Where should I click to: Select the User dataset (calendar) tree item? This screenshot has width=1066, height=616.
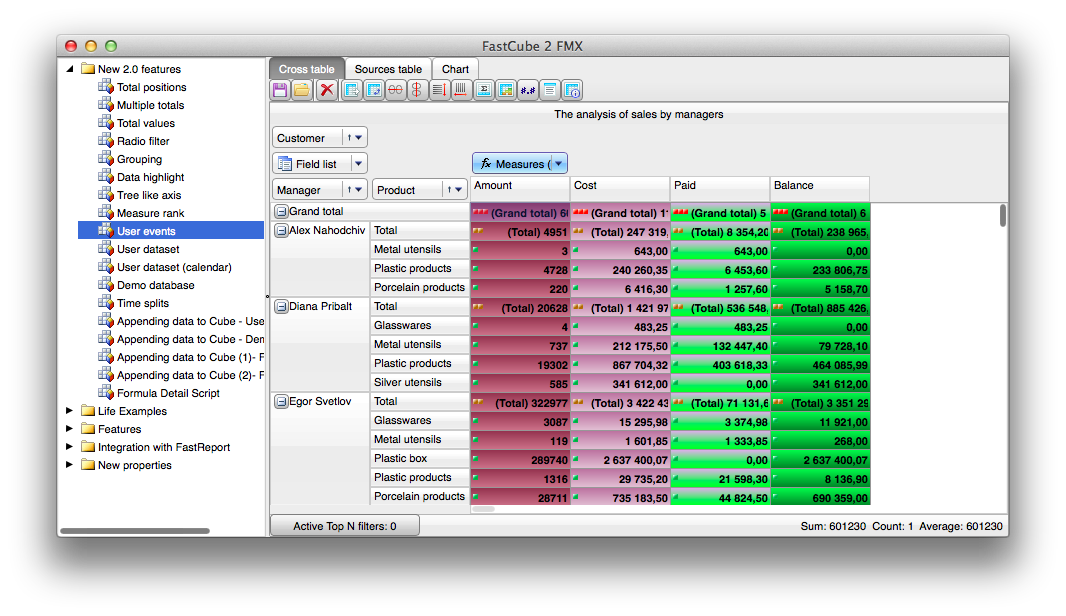tap(174, 267)
